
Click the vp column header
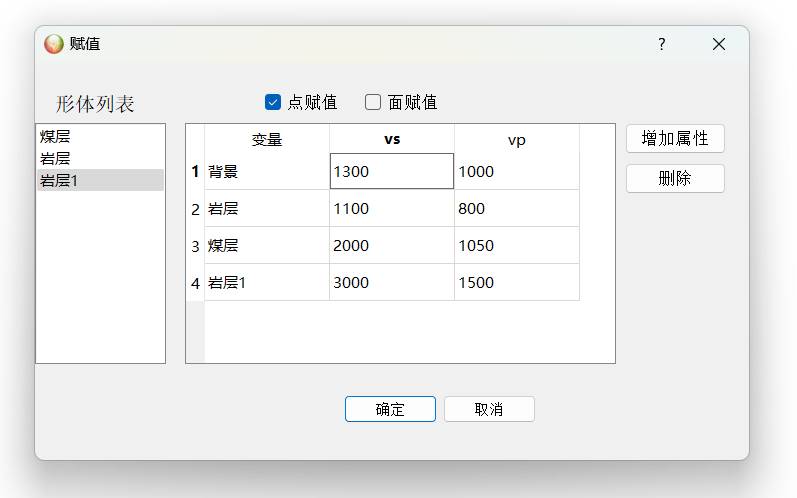coord(516,139)
